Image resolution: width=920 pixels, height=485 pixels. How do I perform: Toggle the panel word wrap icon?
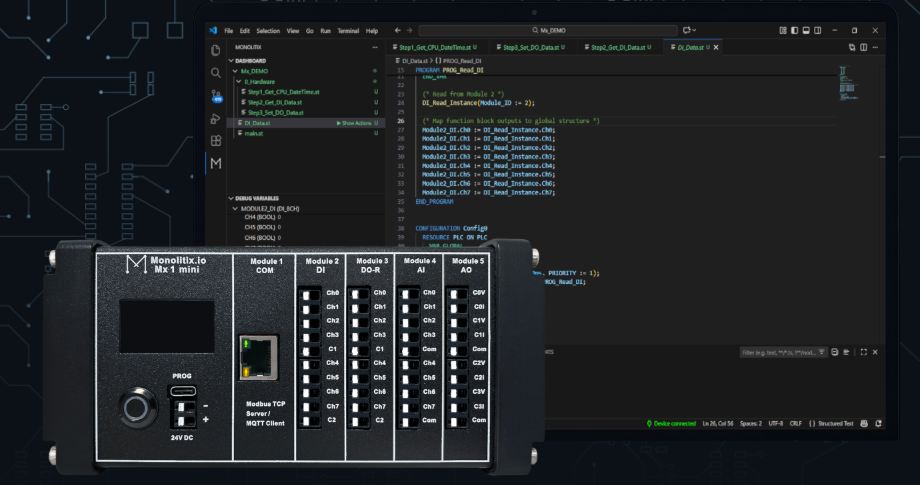[x=846, y=352]
